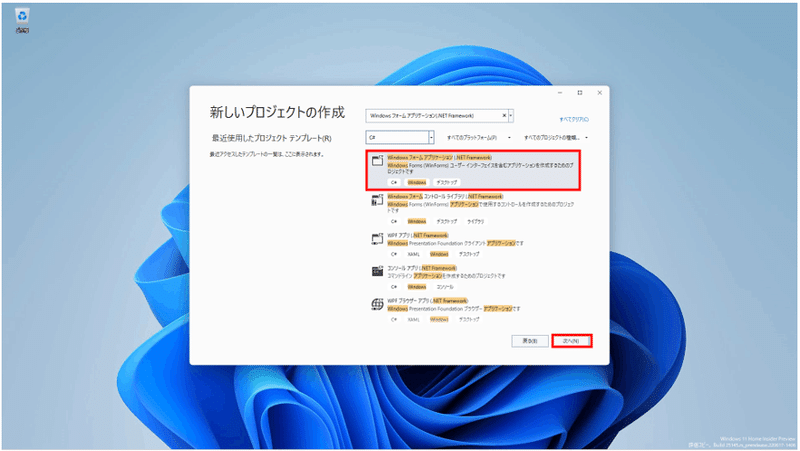Click Presentation Foundation ブラウザー description text
Image resolution: width=800 pixels, height=451 pixels.
point(454,309)
